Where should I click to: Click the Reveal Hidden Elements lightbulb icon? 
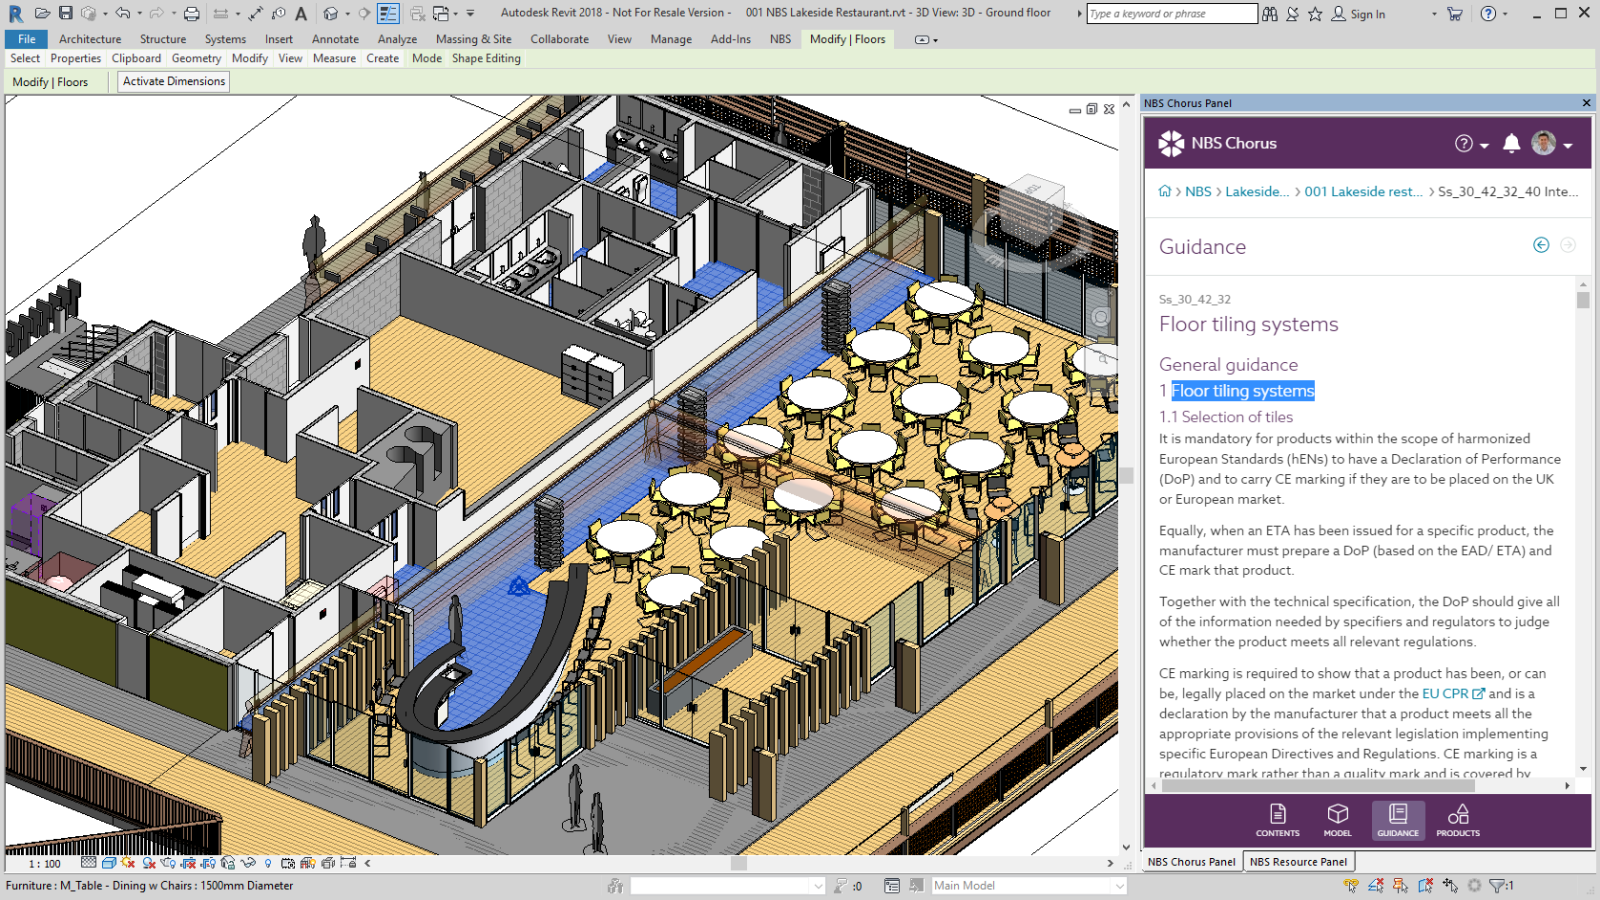268,863
